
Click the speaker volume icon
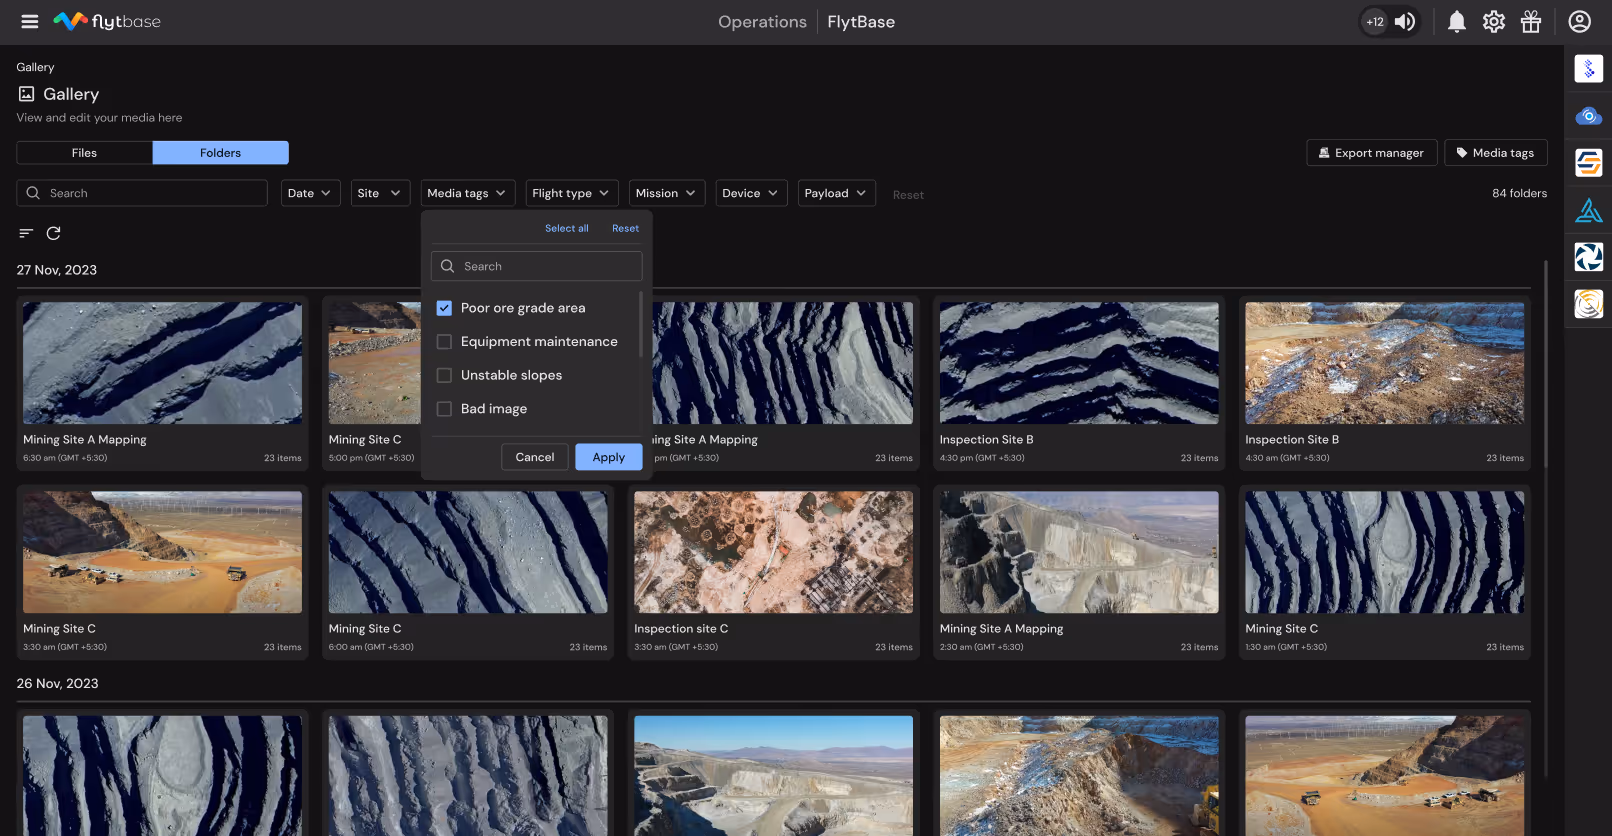1405,22
